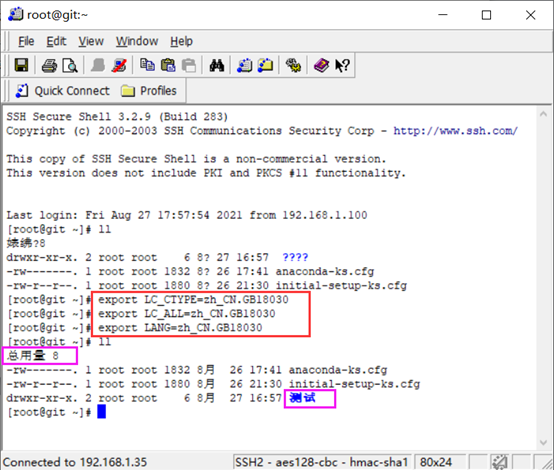Click scrollbar up arrow in terminal
This screenshot has width=554, height=470.
coord(543,114)
